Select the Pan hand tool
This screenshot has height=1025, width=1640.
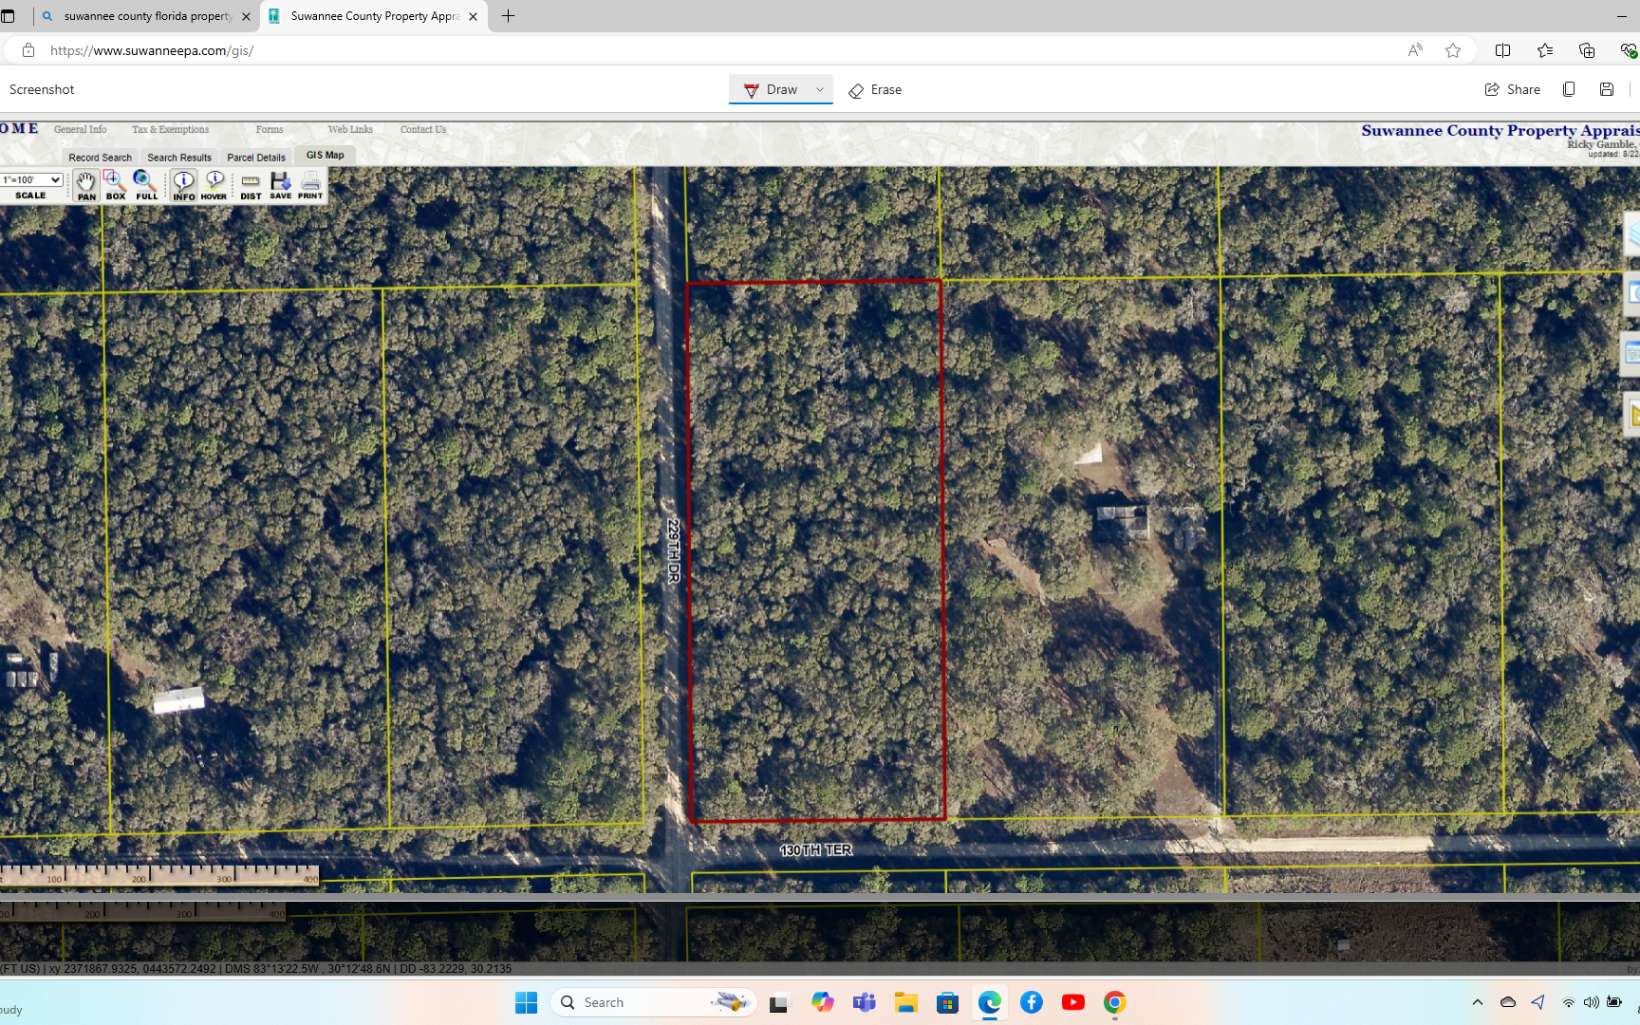(86, 185)
